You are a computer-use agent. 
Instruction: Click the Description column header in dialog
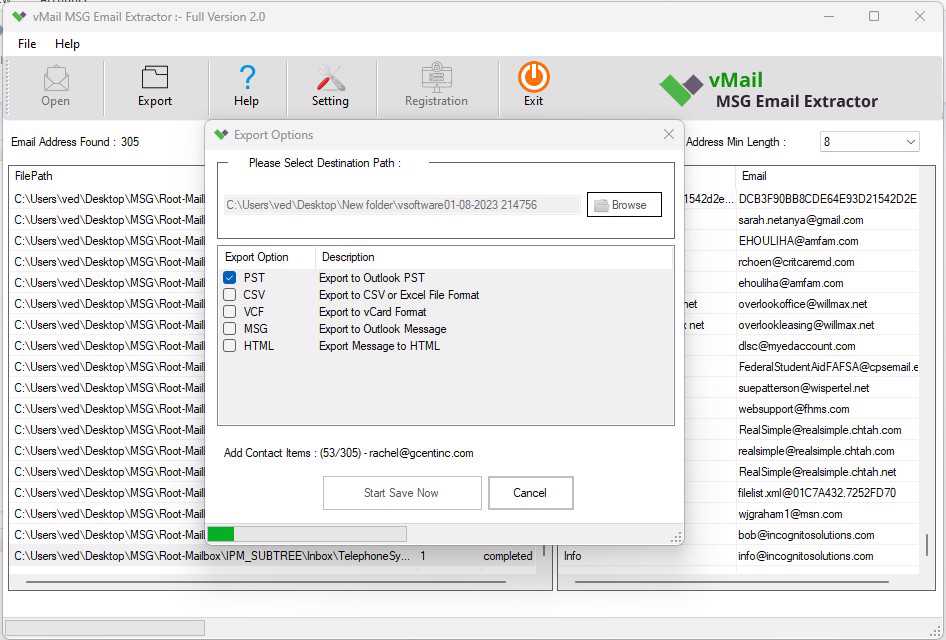348,257
